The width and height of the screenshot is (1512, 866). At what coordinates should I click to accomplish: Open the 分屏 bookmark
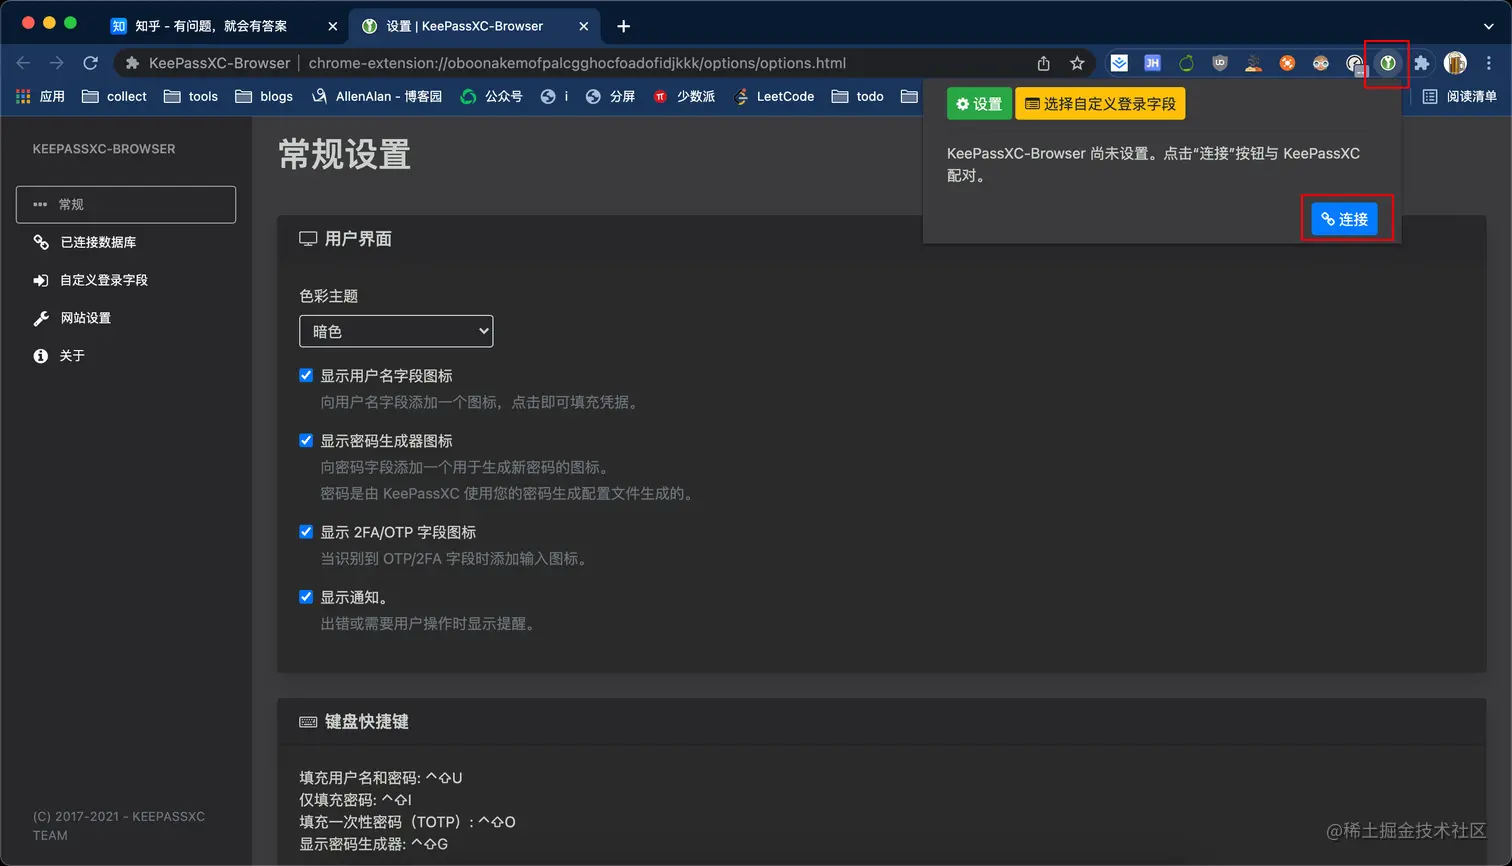[x=610, y=96]
